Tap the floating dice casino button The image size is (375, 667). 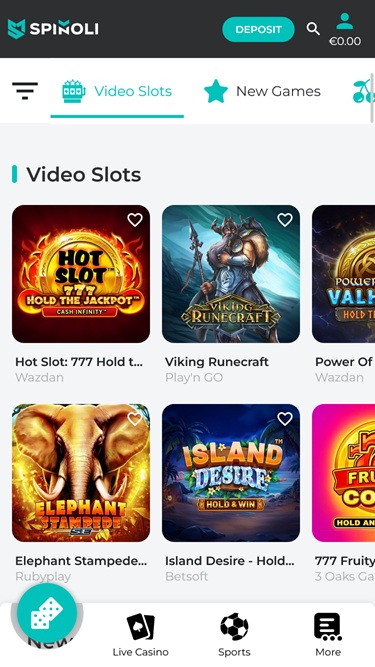[x=47, y=613]
